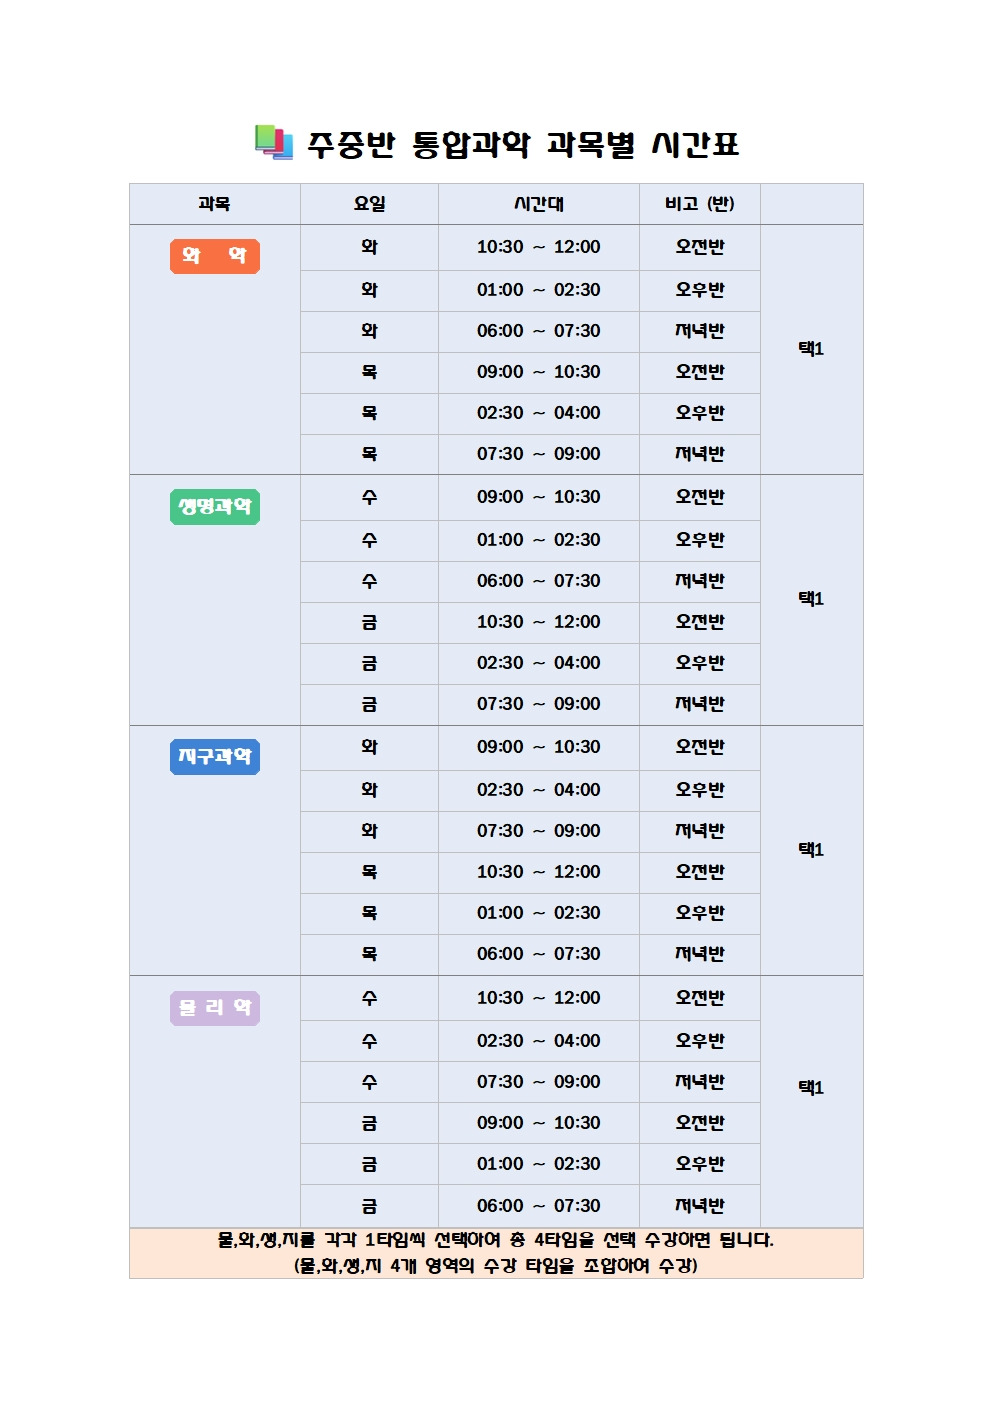This screenshot has height=1403, width=992.
Task: Select the 비고 (반) column header
Action: pos(699,204)
